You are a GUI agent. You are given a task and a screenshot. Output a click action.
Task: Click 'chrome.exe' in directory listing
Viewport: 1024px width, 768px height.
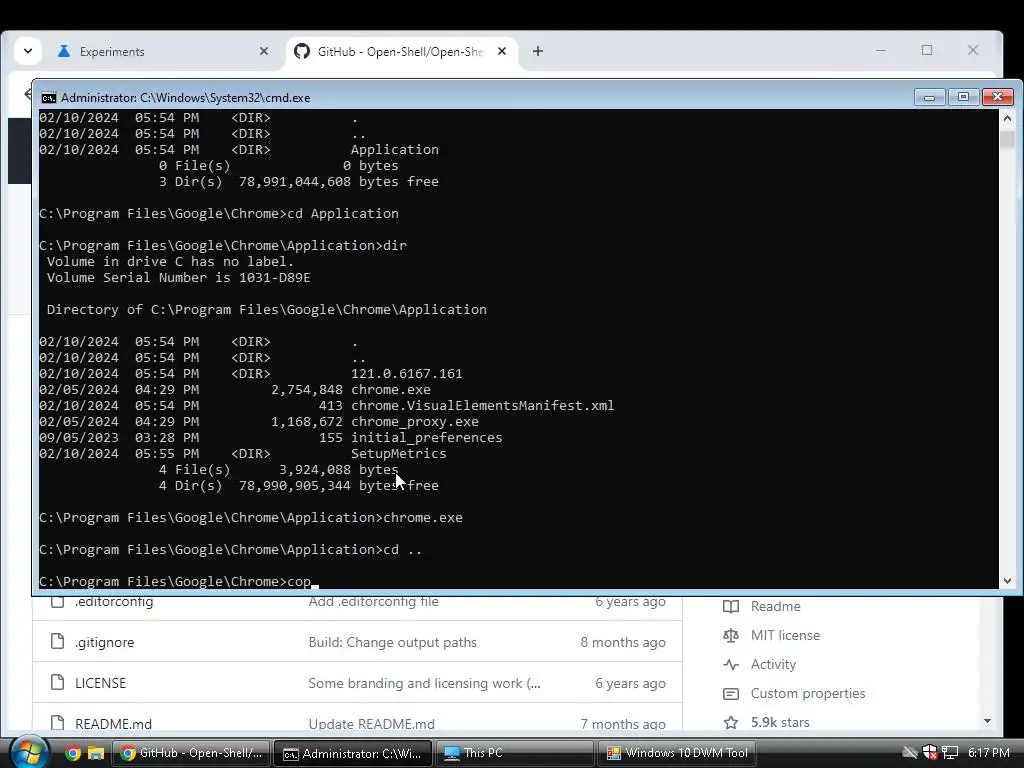tap(391, 390)
